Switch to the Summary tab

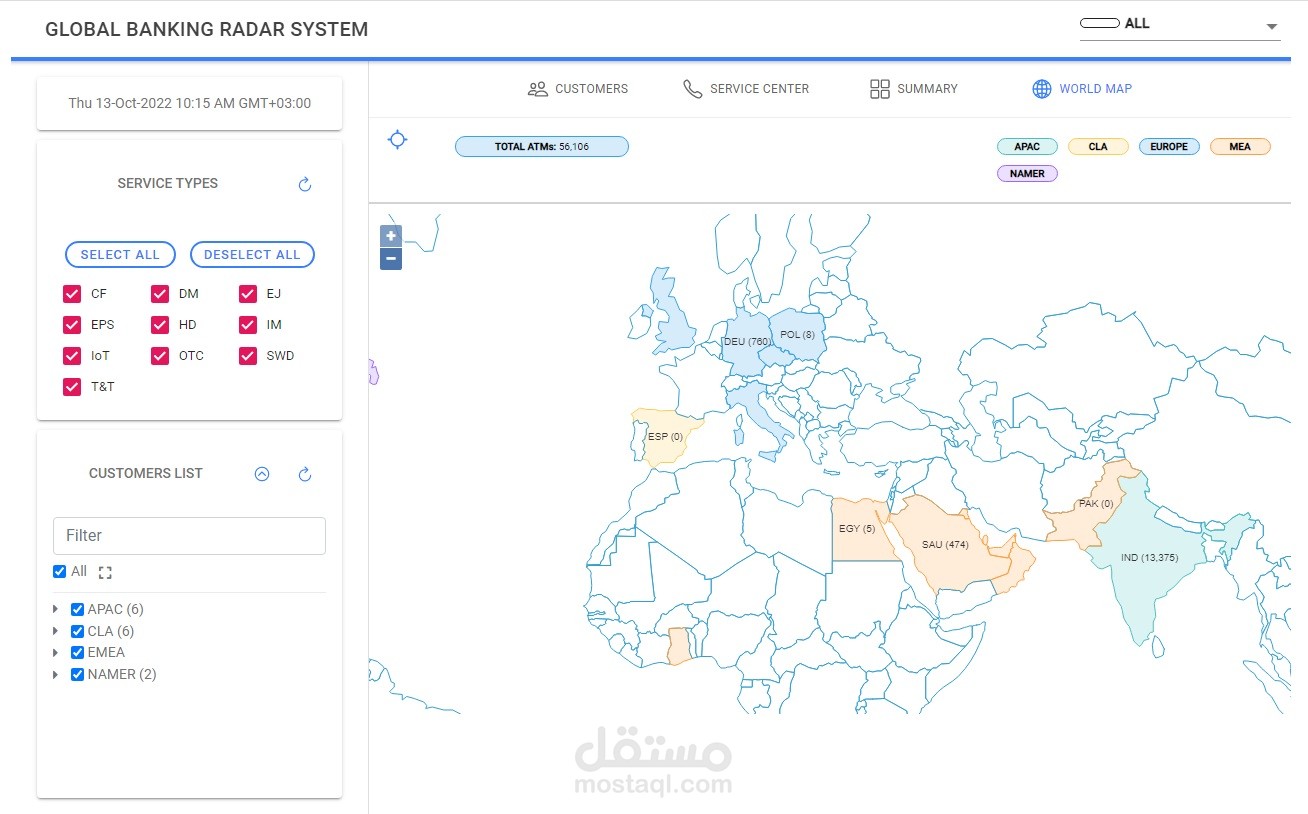tap(912, 88)
